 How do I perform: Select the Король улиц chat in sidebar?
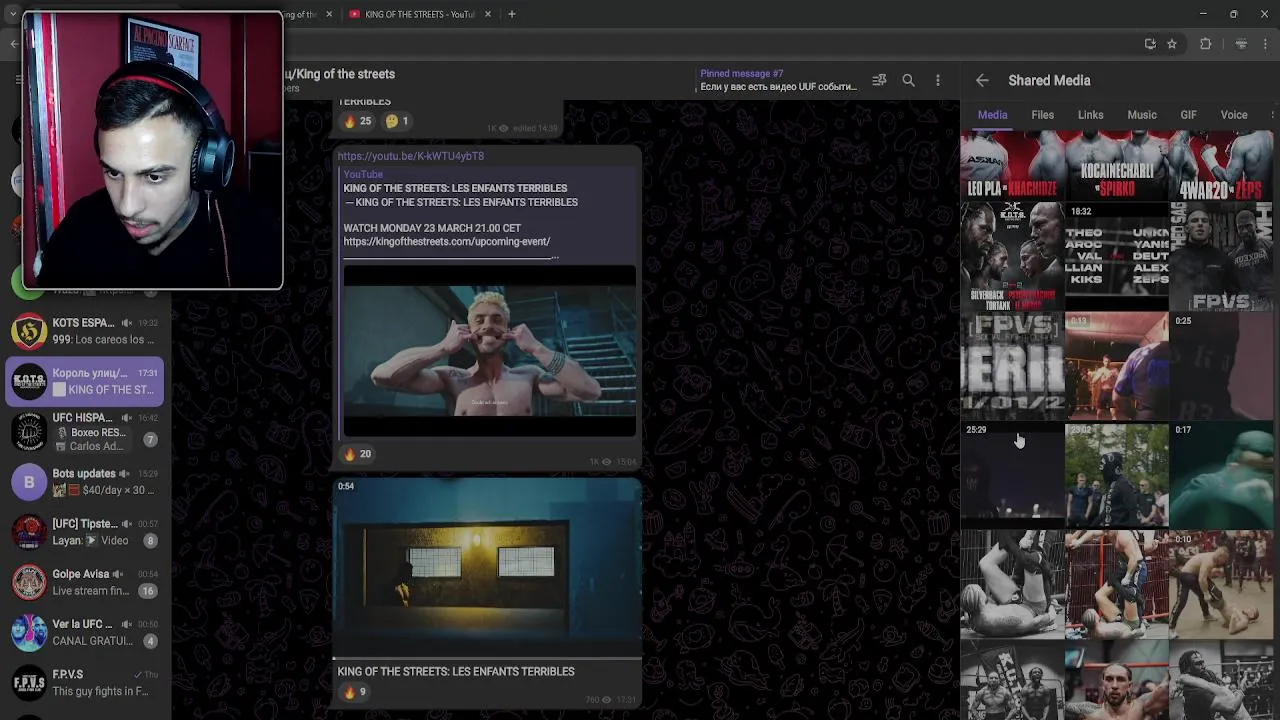85,381
